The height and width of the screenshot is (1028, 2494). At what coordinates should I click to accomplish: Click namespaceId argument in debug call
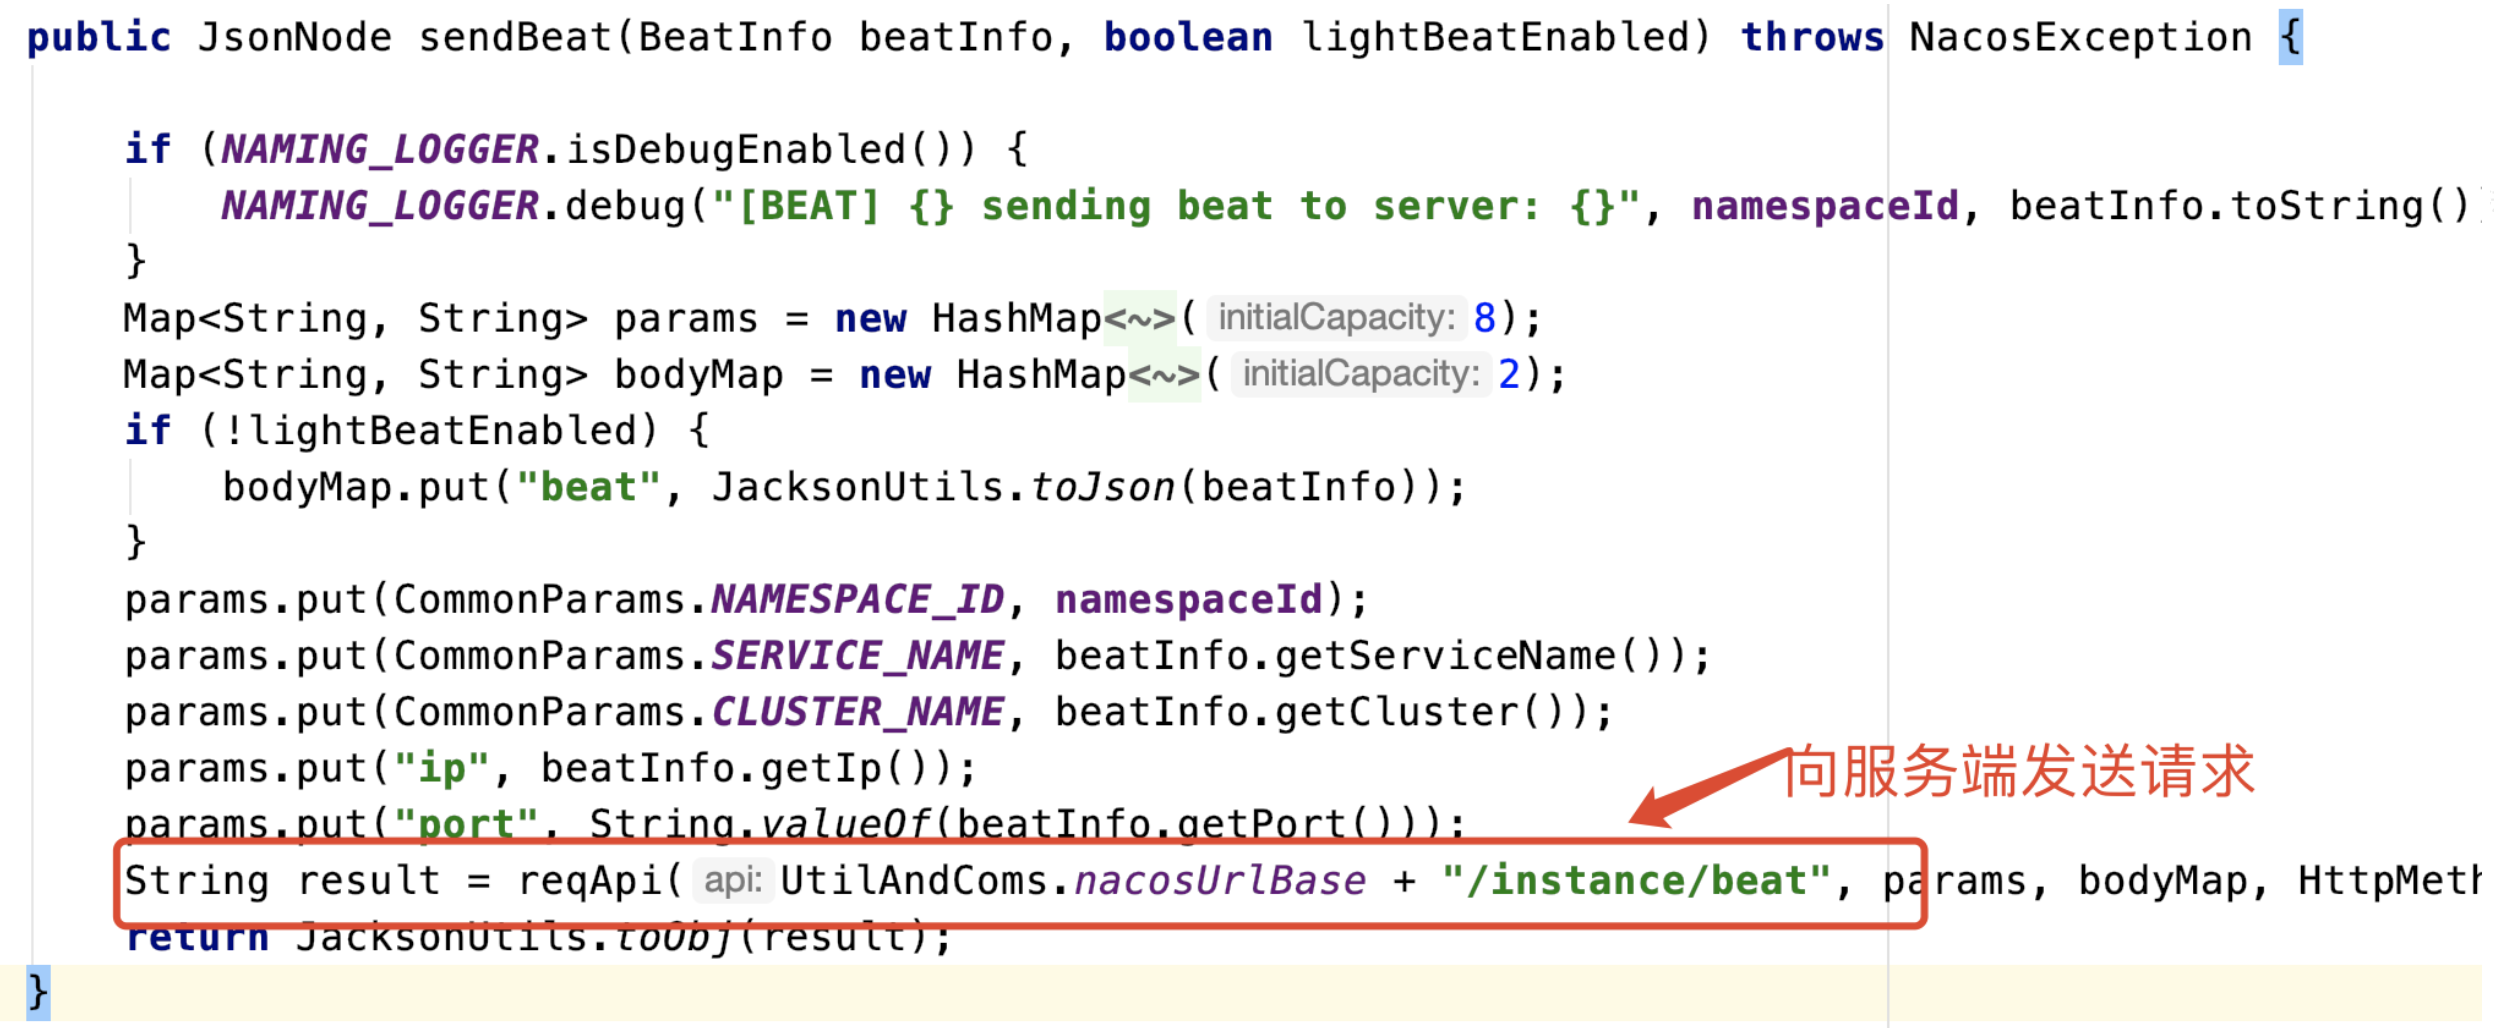(x=1825, y=207)
